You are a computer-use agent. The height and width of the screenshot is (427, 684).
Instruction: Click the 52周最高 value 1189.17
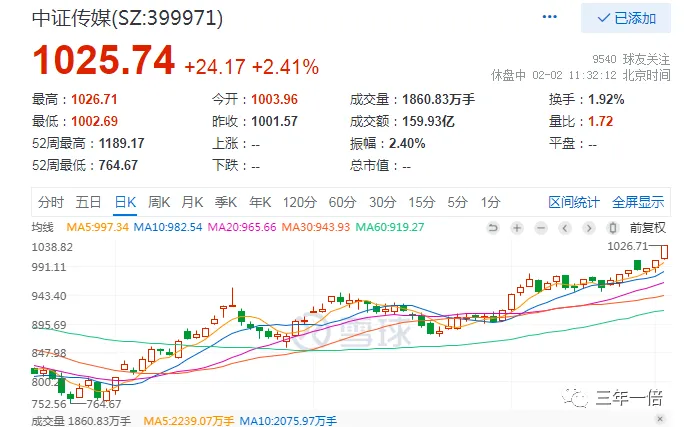tap(121, 143)
